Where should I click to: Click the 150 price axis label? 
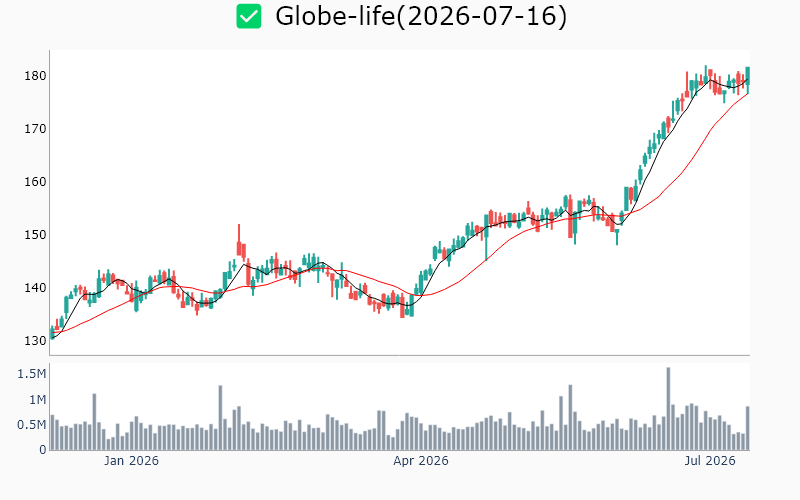[x=35, y=235]
